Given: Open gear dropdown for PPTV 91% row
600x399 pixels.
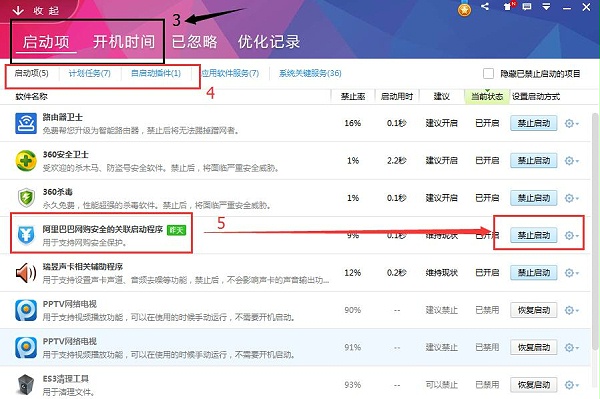Looking at the screenshot, I should pos(572,347).
